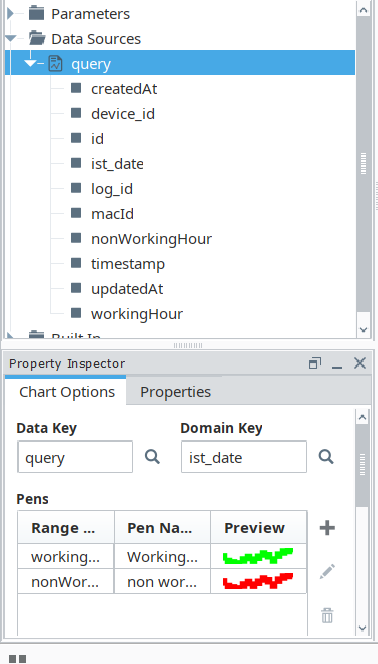This screenshot has height=664, width=378.
Task: Click the Data Sources folder icon
Action: pos(37,39)
